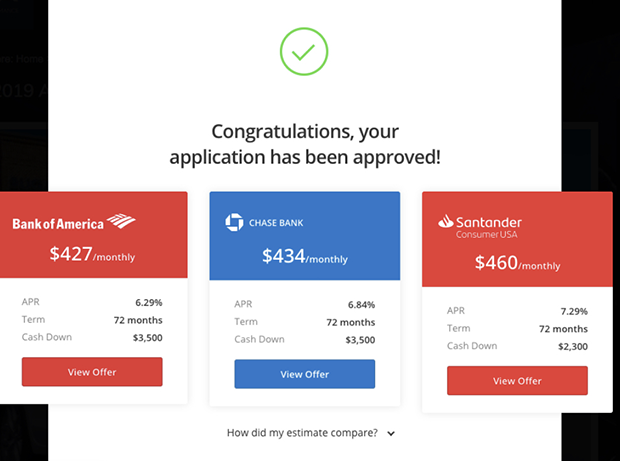Click the Chase octagon logo icon

235,222
